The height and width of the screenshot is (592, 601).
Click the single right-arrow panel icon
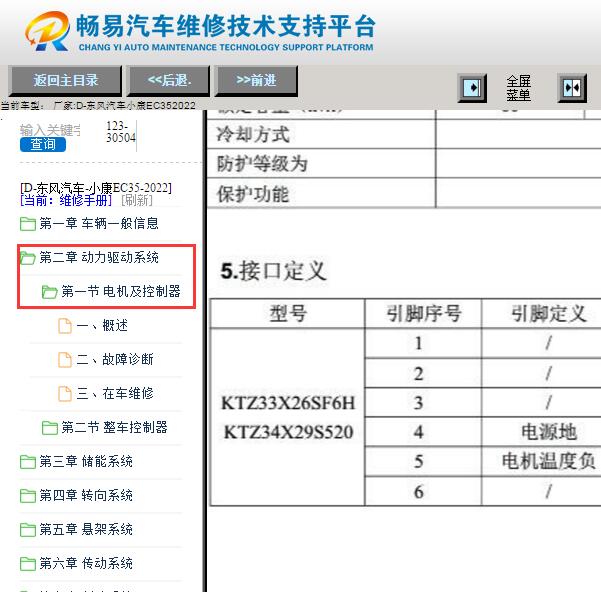472,88
